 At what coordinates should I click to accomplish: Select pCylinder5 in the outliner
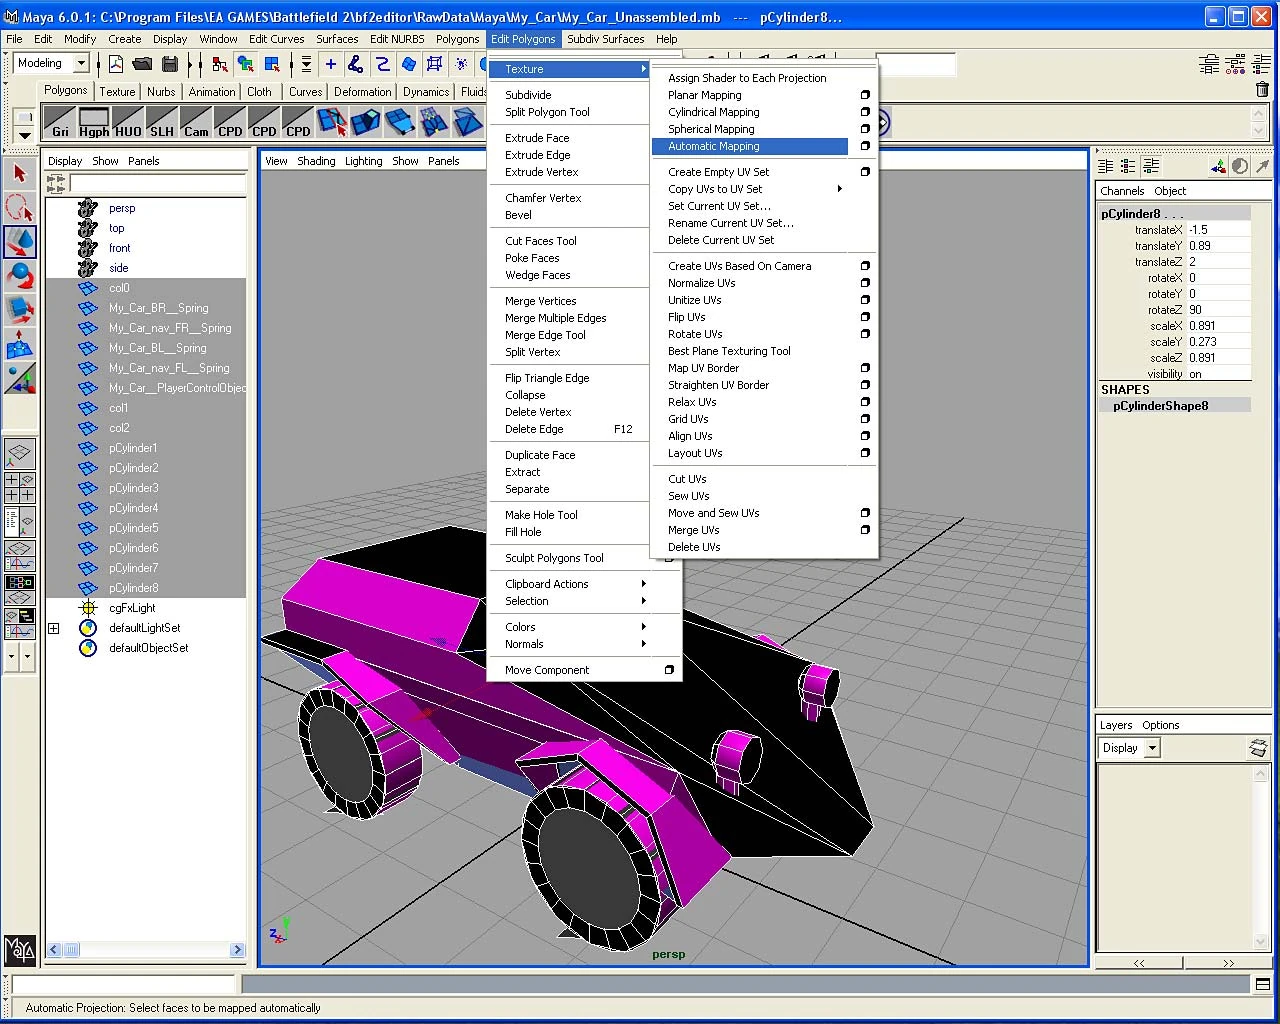(133, 528)
